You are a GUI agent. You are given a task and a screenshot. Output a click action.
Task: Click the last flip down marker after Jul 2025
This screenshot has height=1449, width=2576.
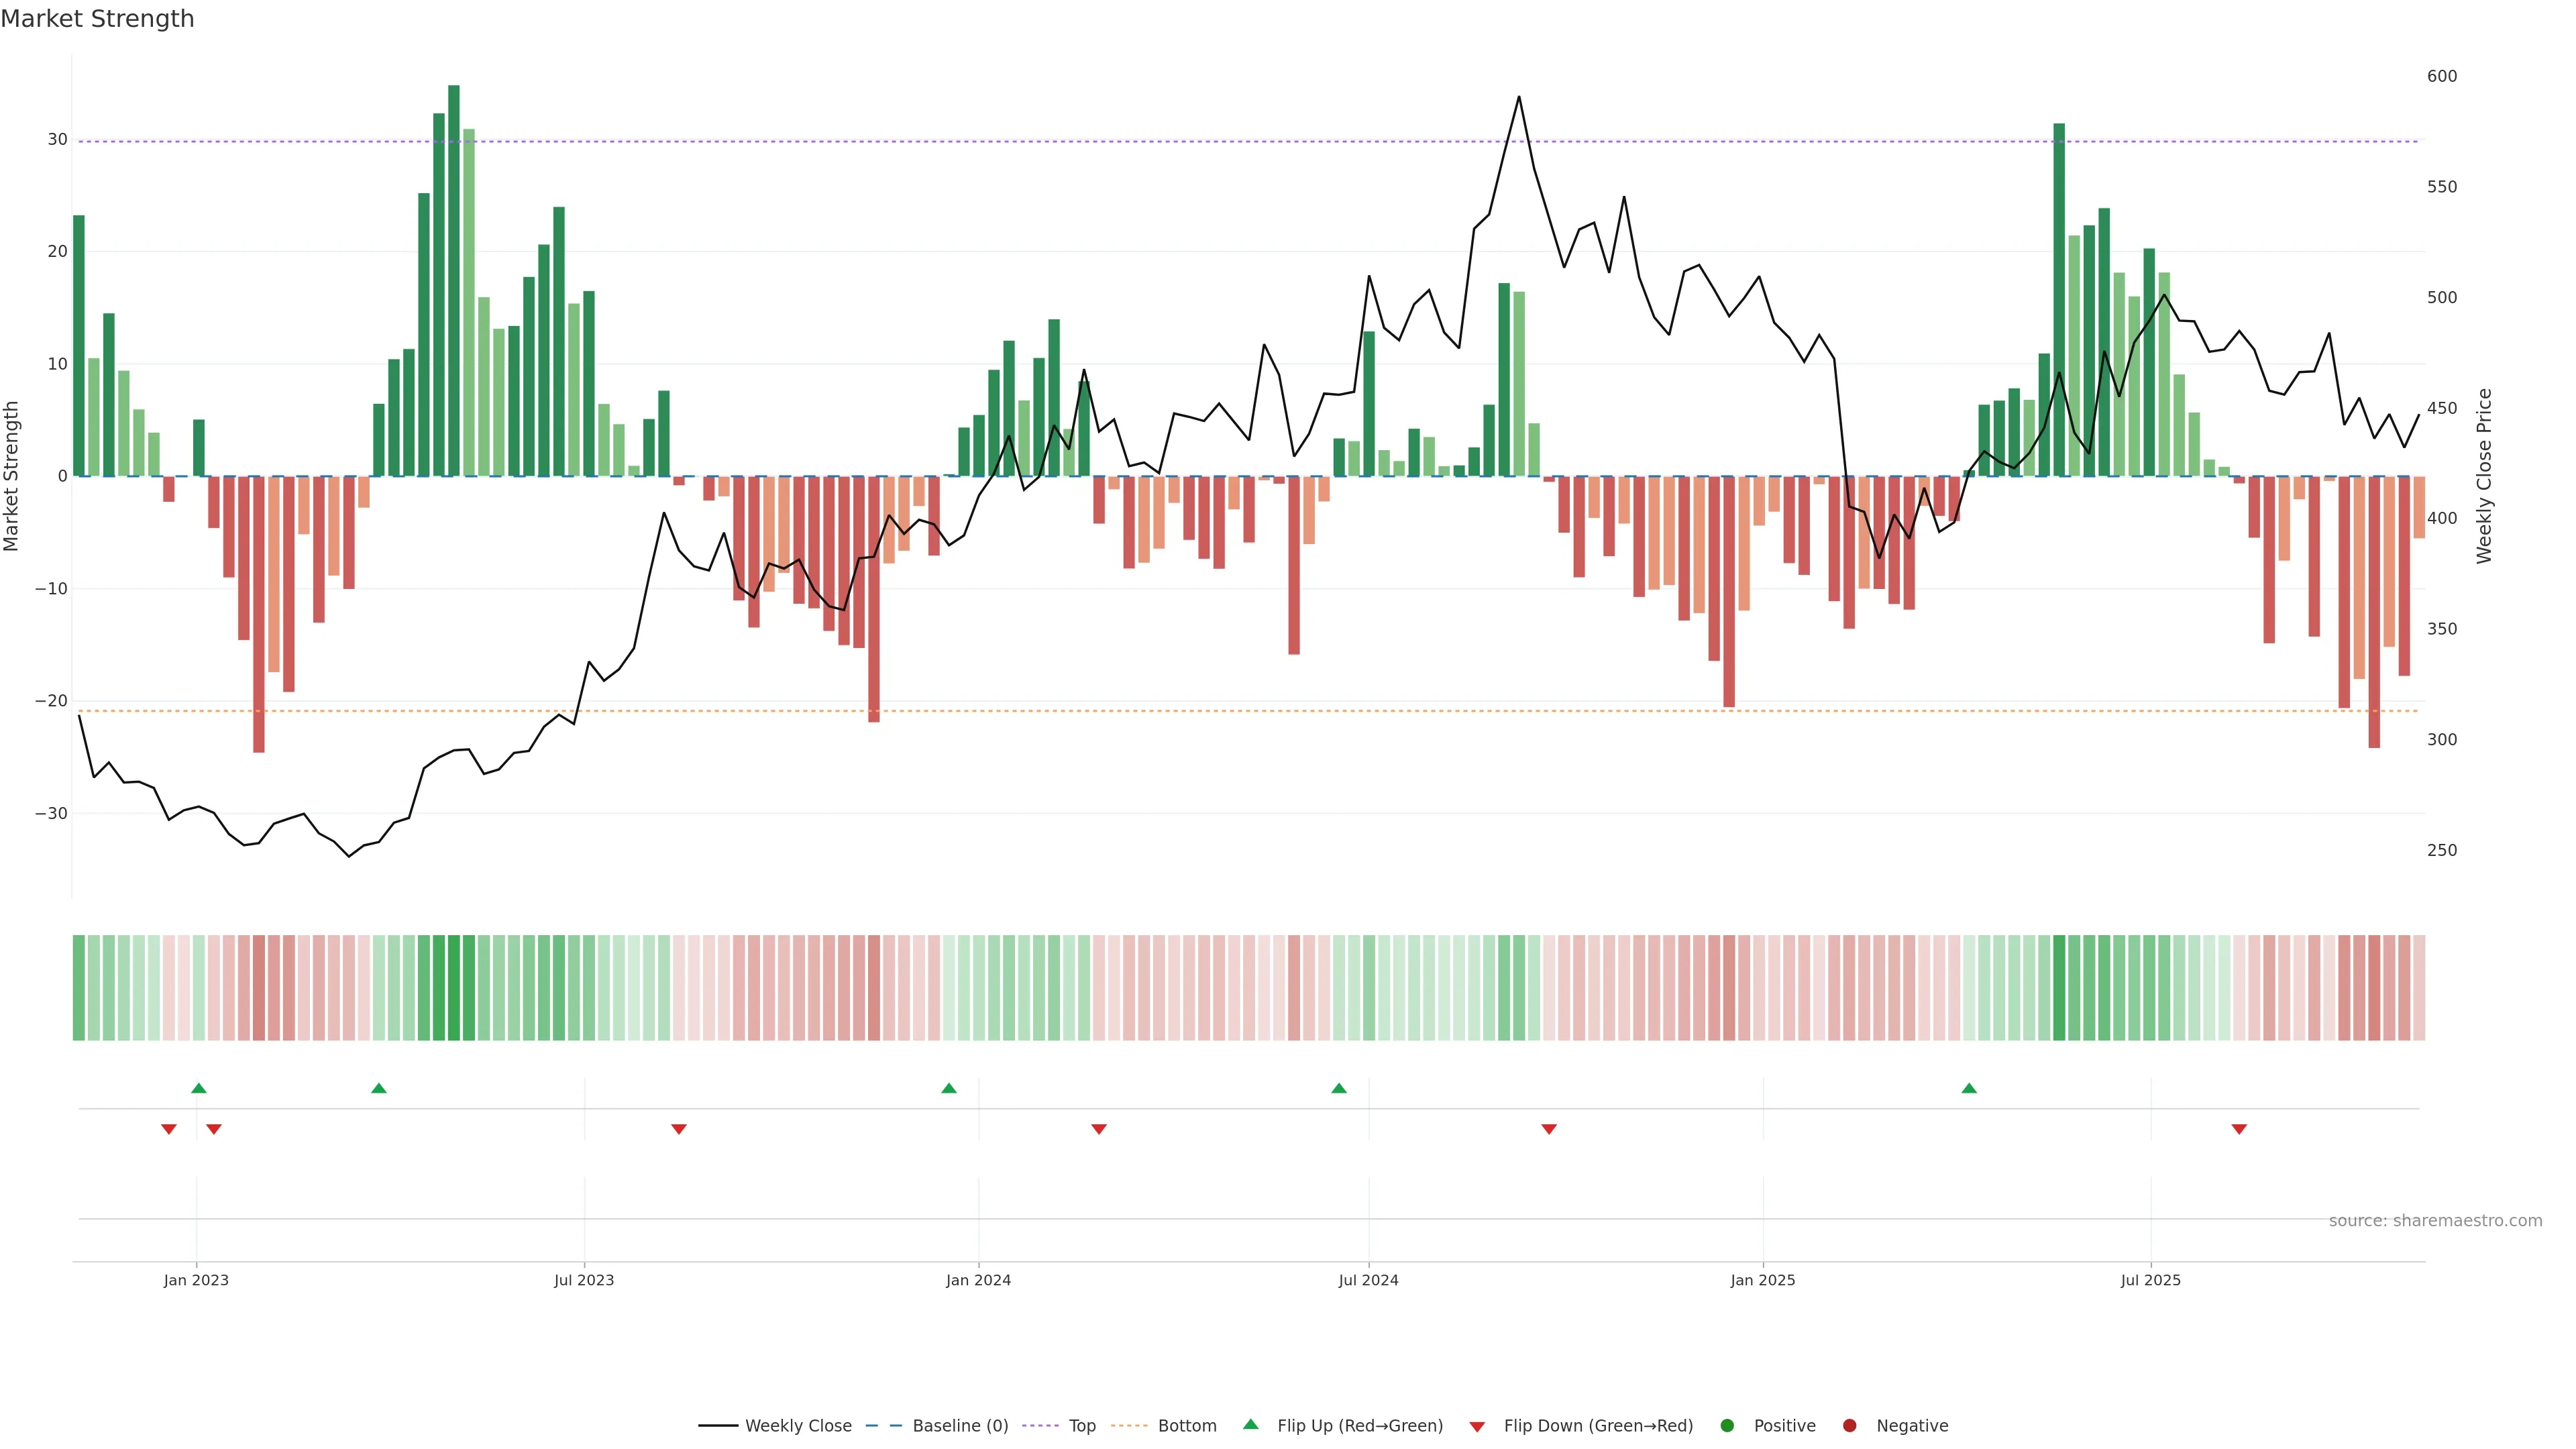[2239, 1129]
